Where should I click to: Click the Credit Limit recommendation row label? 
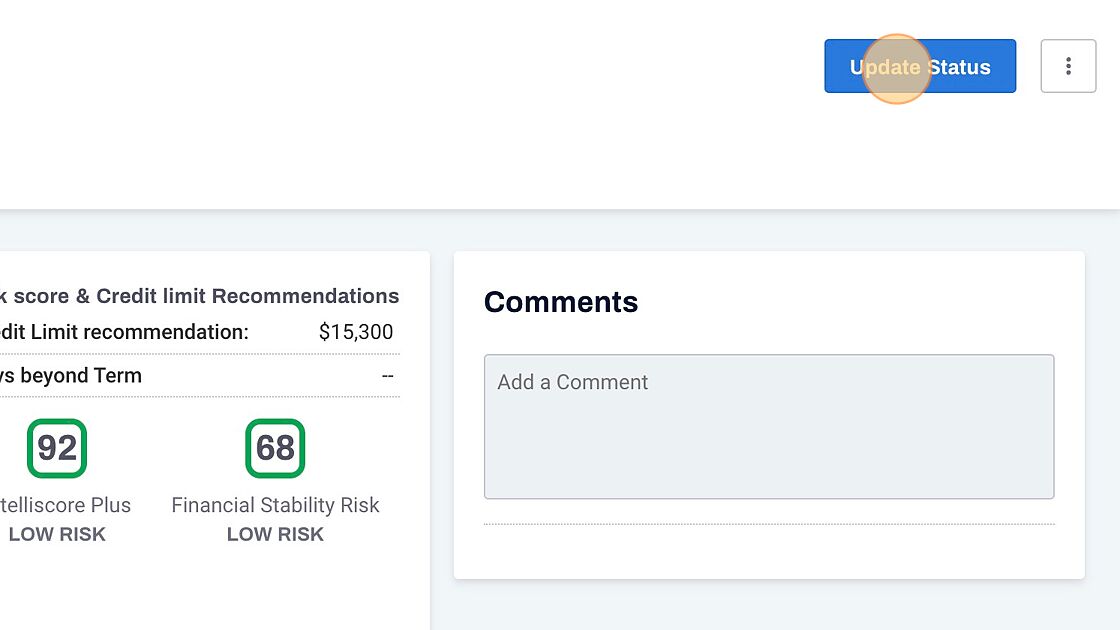[124, 332]
